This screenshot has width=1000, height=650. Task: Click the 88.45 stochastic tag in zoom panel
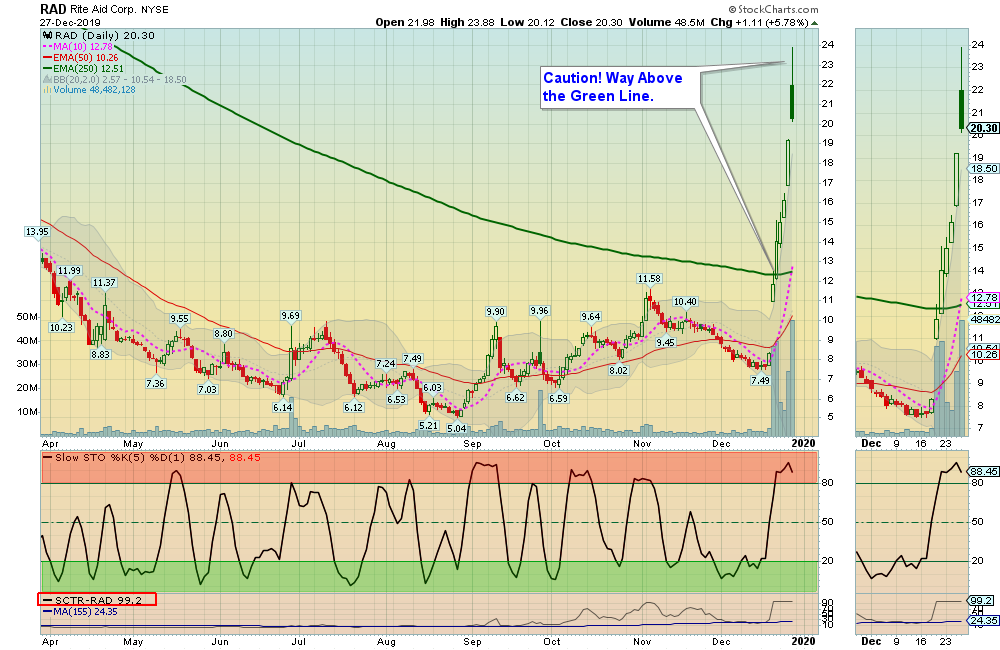(x=984, y=471)
